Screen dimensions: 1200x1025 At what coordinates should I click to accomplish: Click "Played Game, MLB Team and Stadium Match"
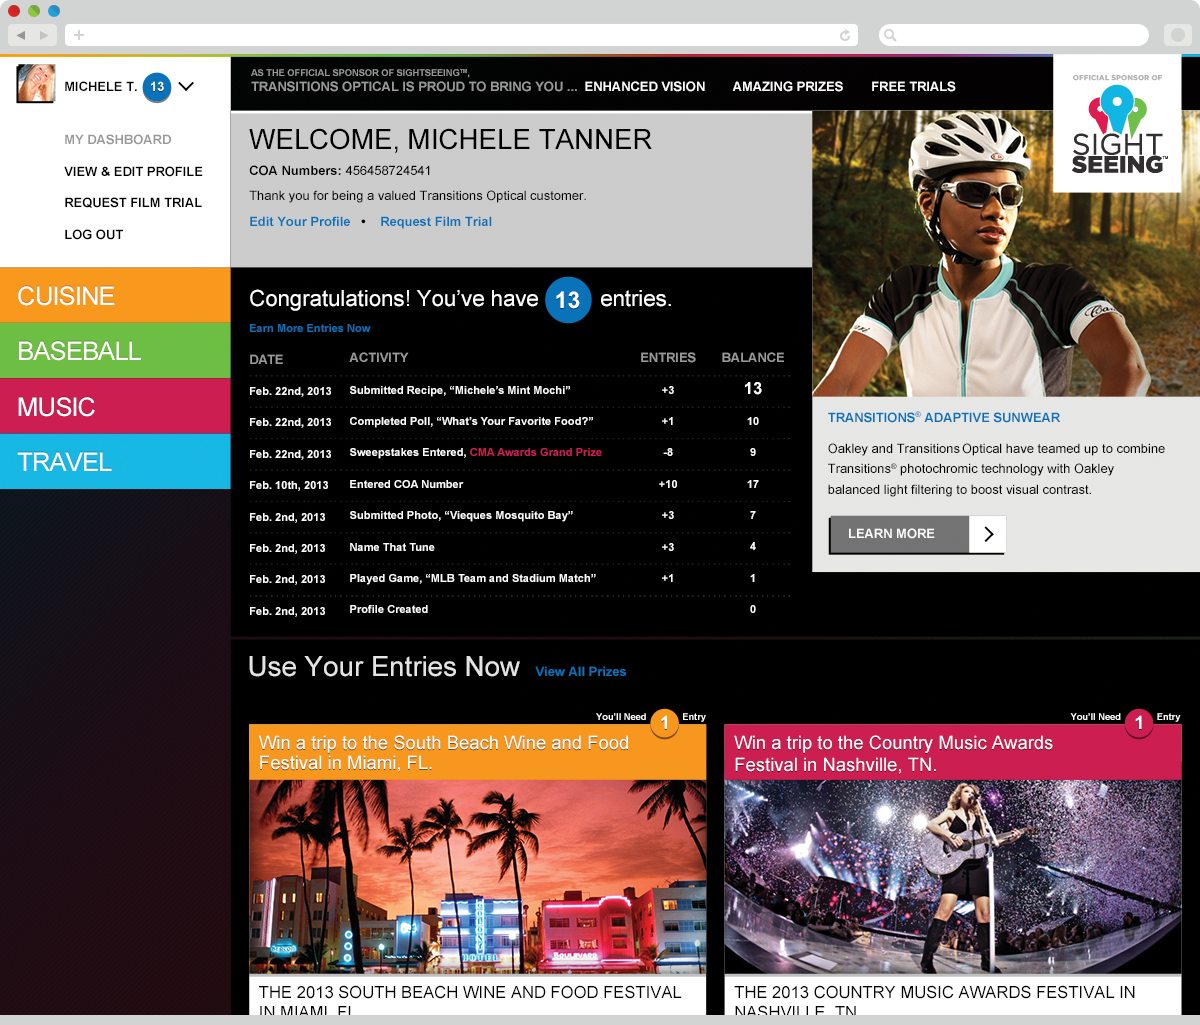473,578
